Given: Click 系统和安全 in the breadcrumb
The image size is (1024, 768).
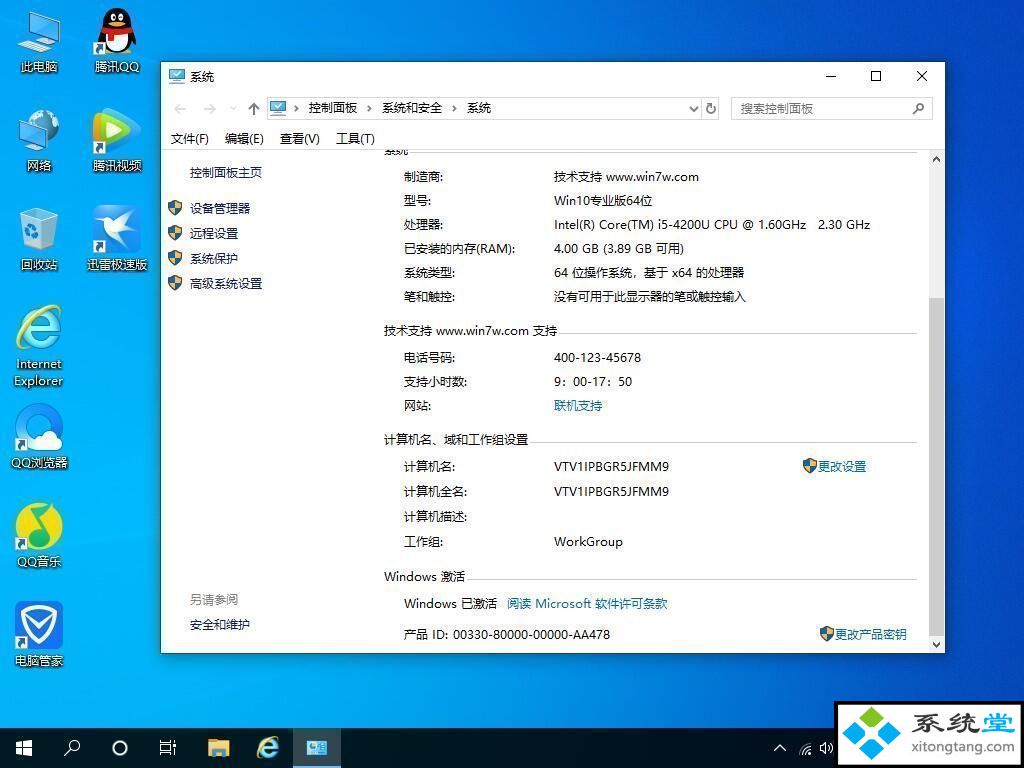Looking at the screenshot, I should coord(412,108).
